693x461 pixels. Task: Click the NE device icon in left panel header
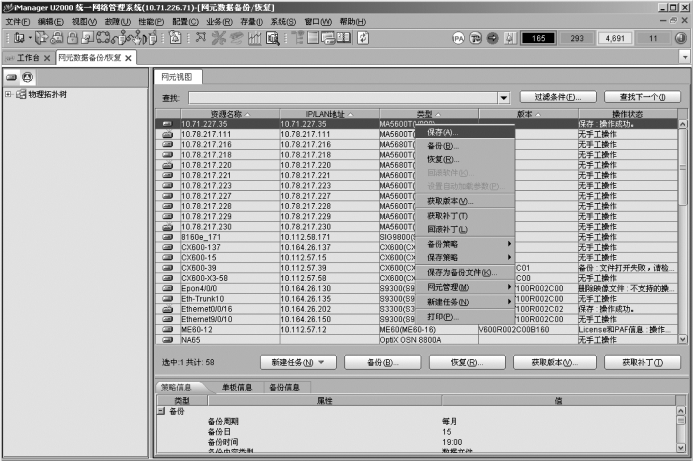pos(11,77)
